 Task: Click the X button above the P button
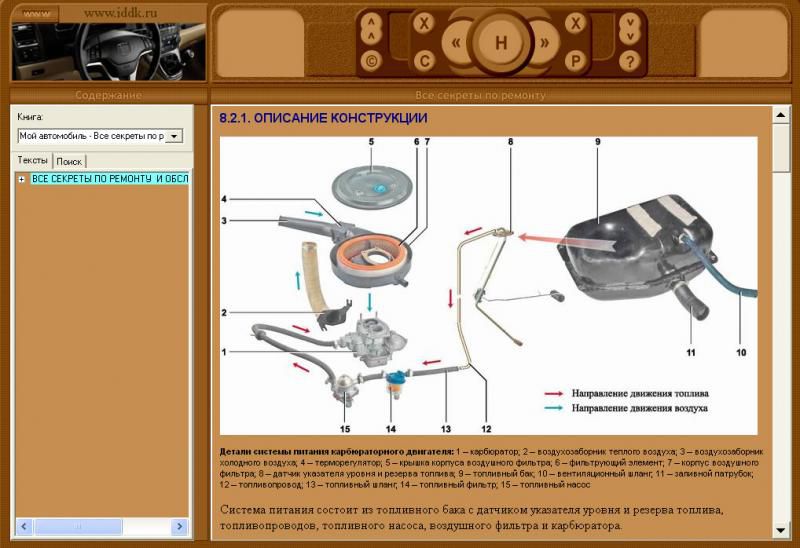coord(575,23)
